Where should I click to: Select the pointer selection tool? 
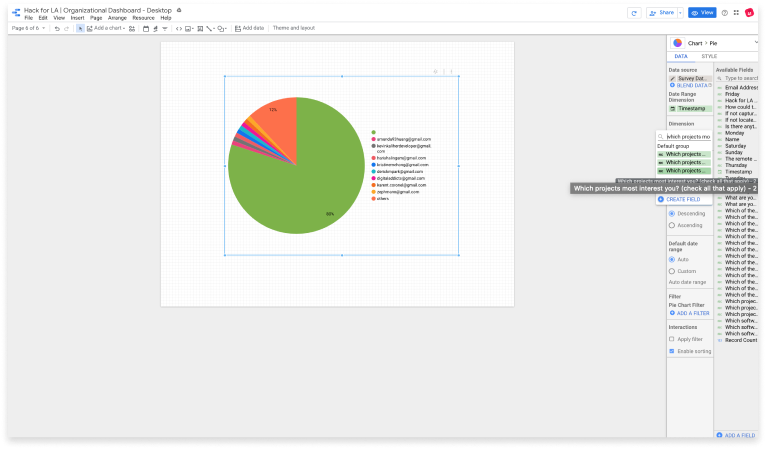coord(80,28)
